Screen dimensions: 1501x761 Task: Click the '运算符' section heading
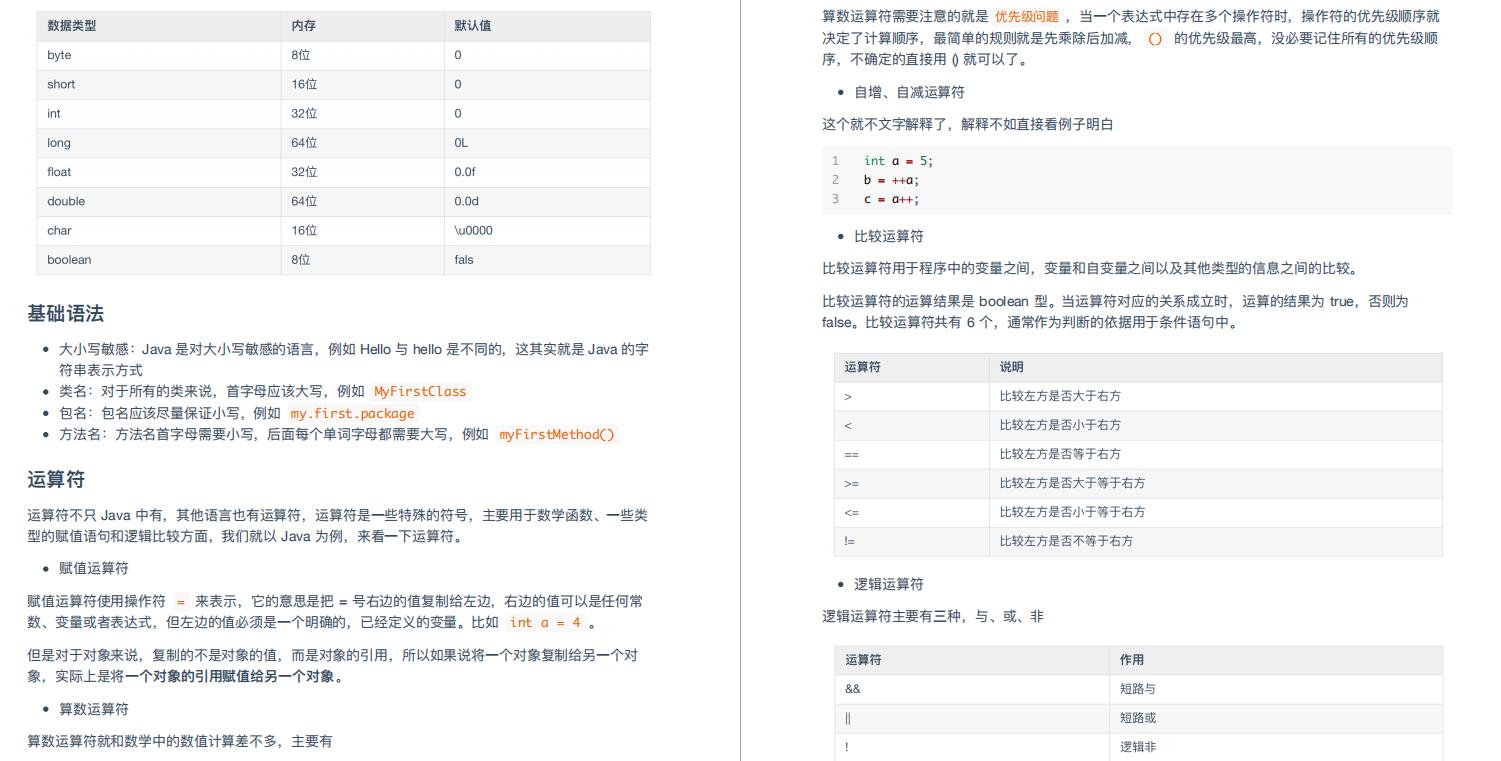coord(56,480)
